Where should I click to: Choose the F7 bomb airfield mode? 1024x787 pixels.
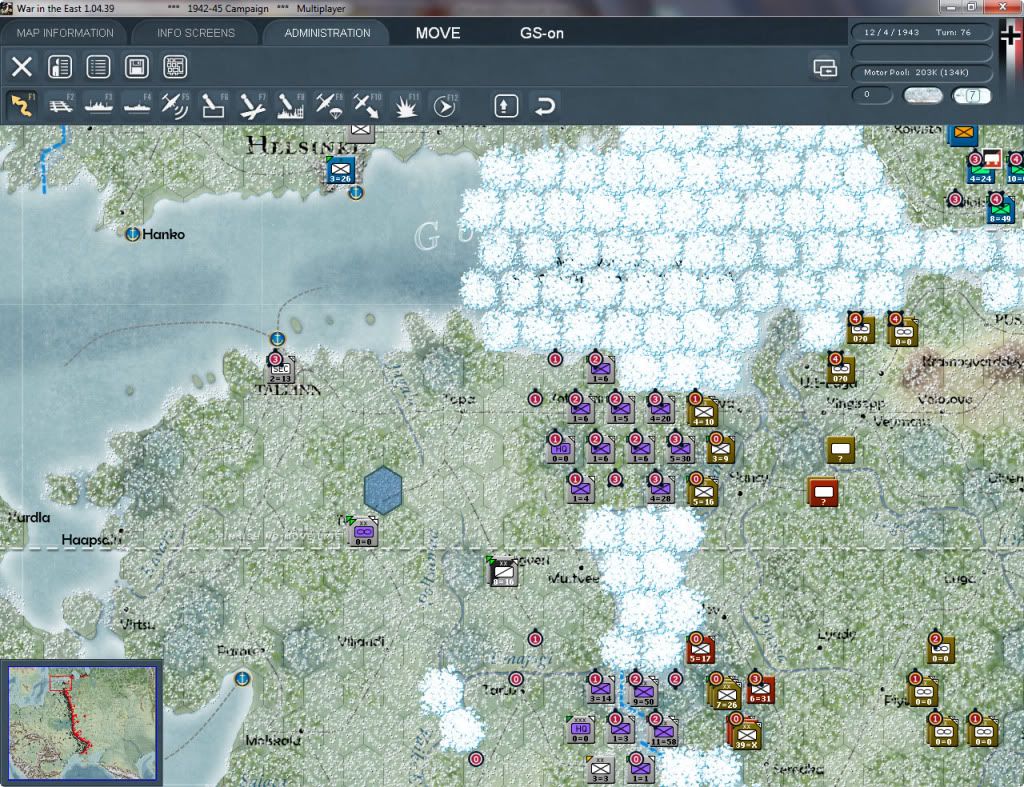tap(252, 105)
